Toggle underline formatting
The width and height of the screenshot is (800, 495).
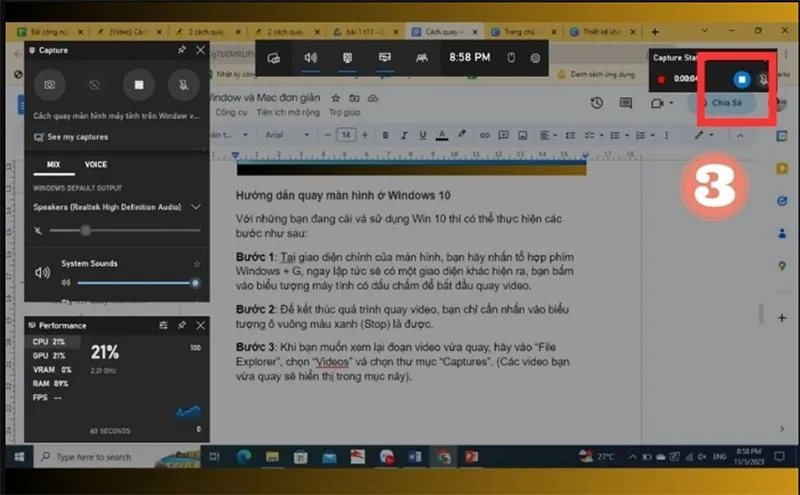422,135
